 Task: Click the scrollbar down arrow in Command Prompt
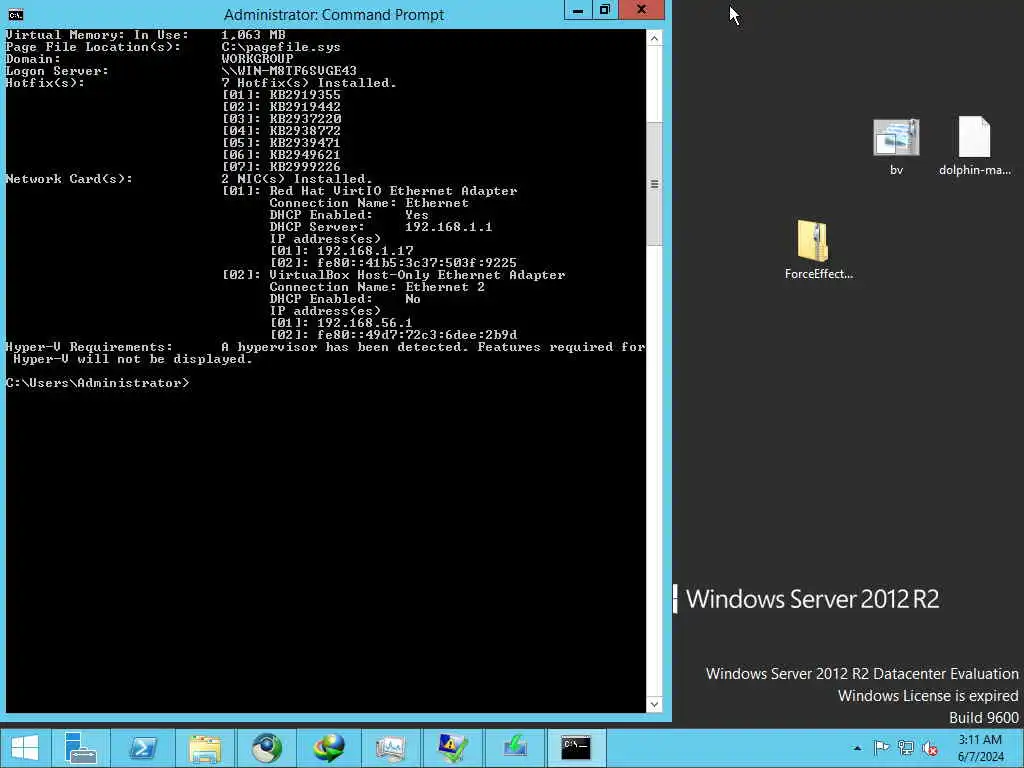[x=654, y=704]
